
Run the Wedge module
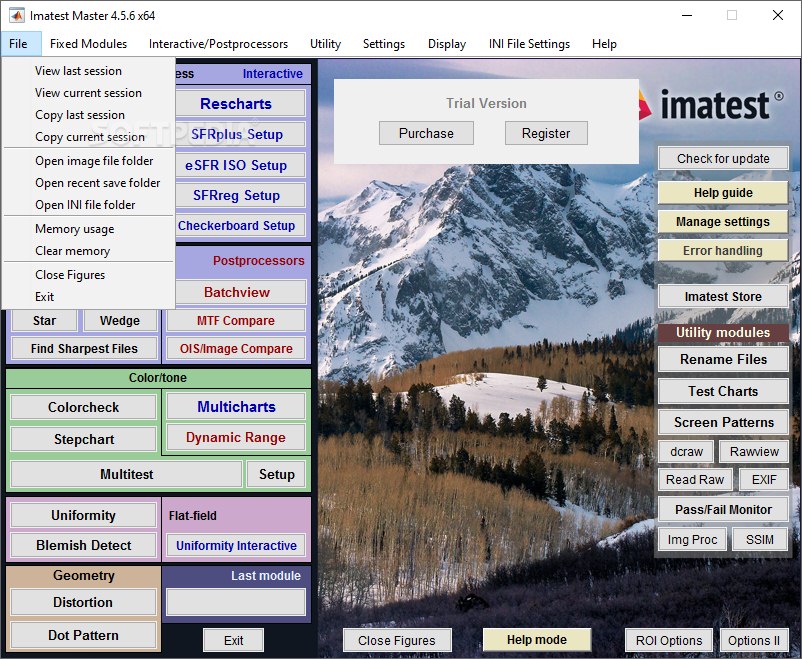120,321
